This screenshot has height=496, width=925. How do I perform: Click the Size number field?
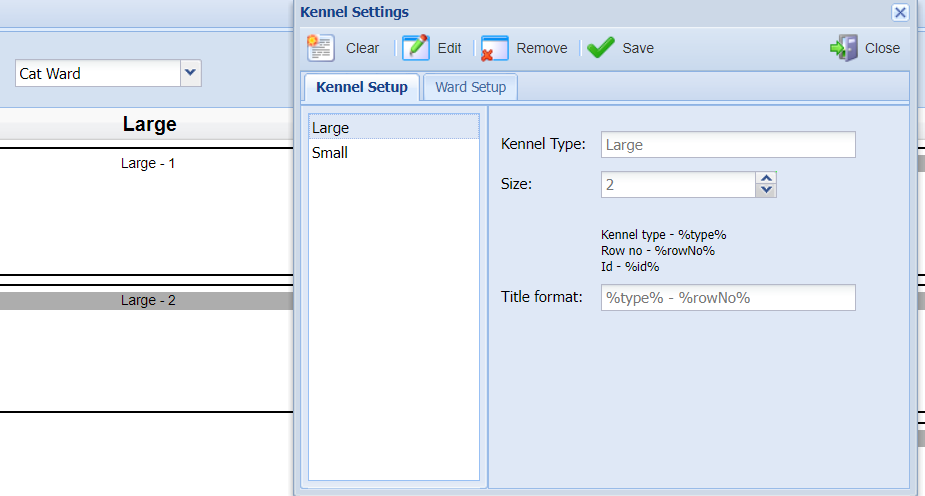[x=678, y=185]
